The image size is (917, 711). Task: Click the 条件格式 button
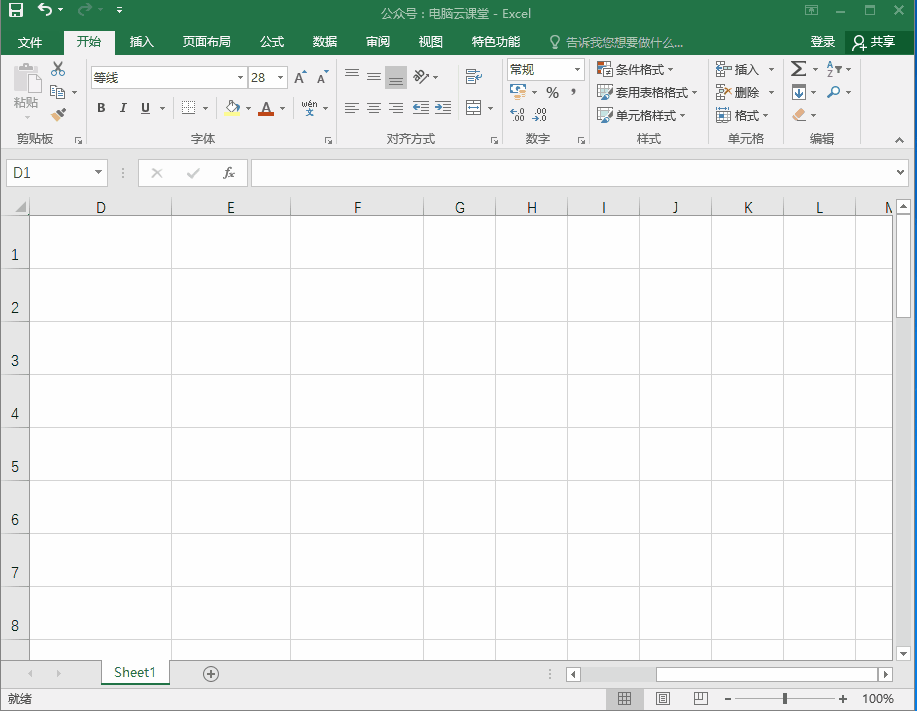click(x=635, y=70)
